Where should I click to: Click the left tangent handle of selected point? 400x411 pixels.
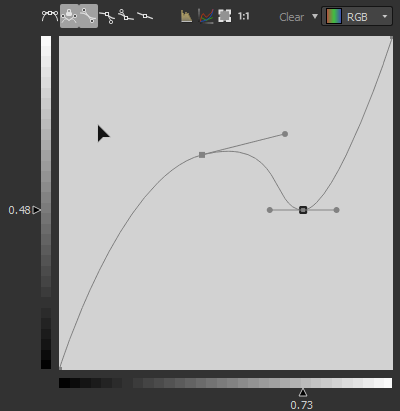[x=270, y=210]
